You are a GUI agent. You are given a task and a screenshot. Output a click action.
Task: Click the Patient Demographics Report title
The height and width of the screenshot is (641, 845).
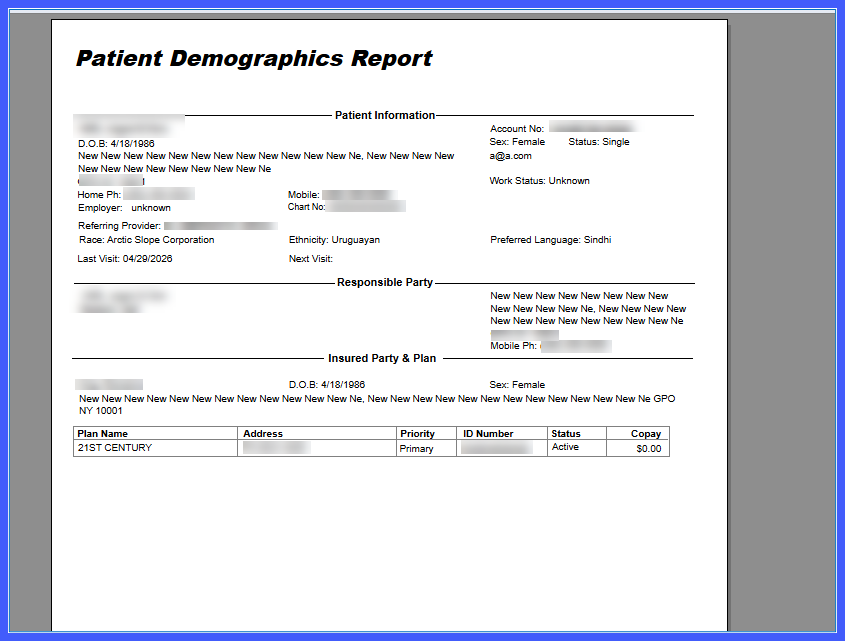click(x=254, y=58)
